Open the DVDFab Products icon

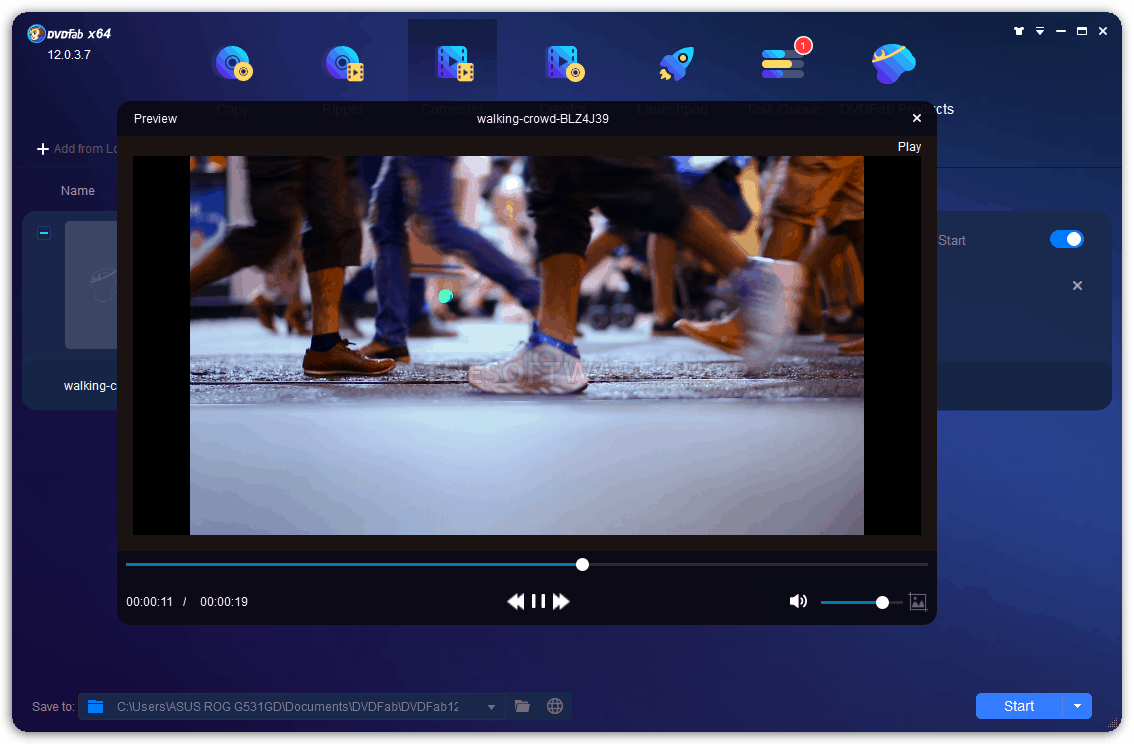pyautogui.click(x=894, y=63)
